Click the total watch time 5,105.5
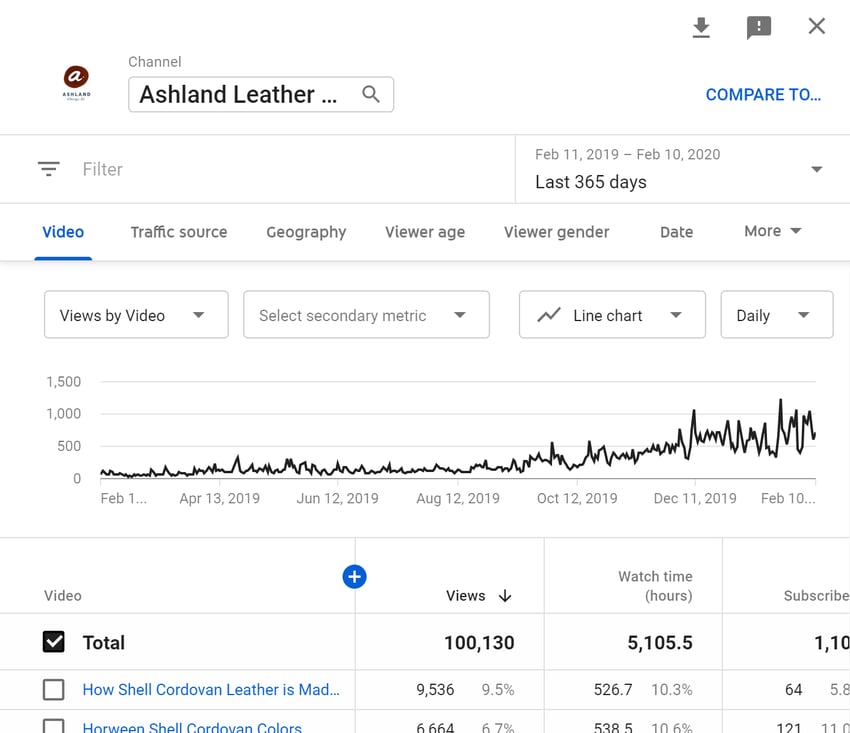 tap(660, 642)
